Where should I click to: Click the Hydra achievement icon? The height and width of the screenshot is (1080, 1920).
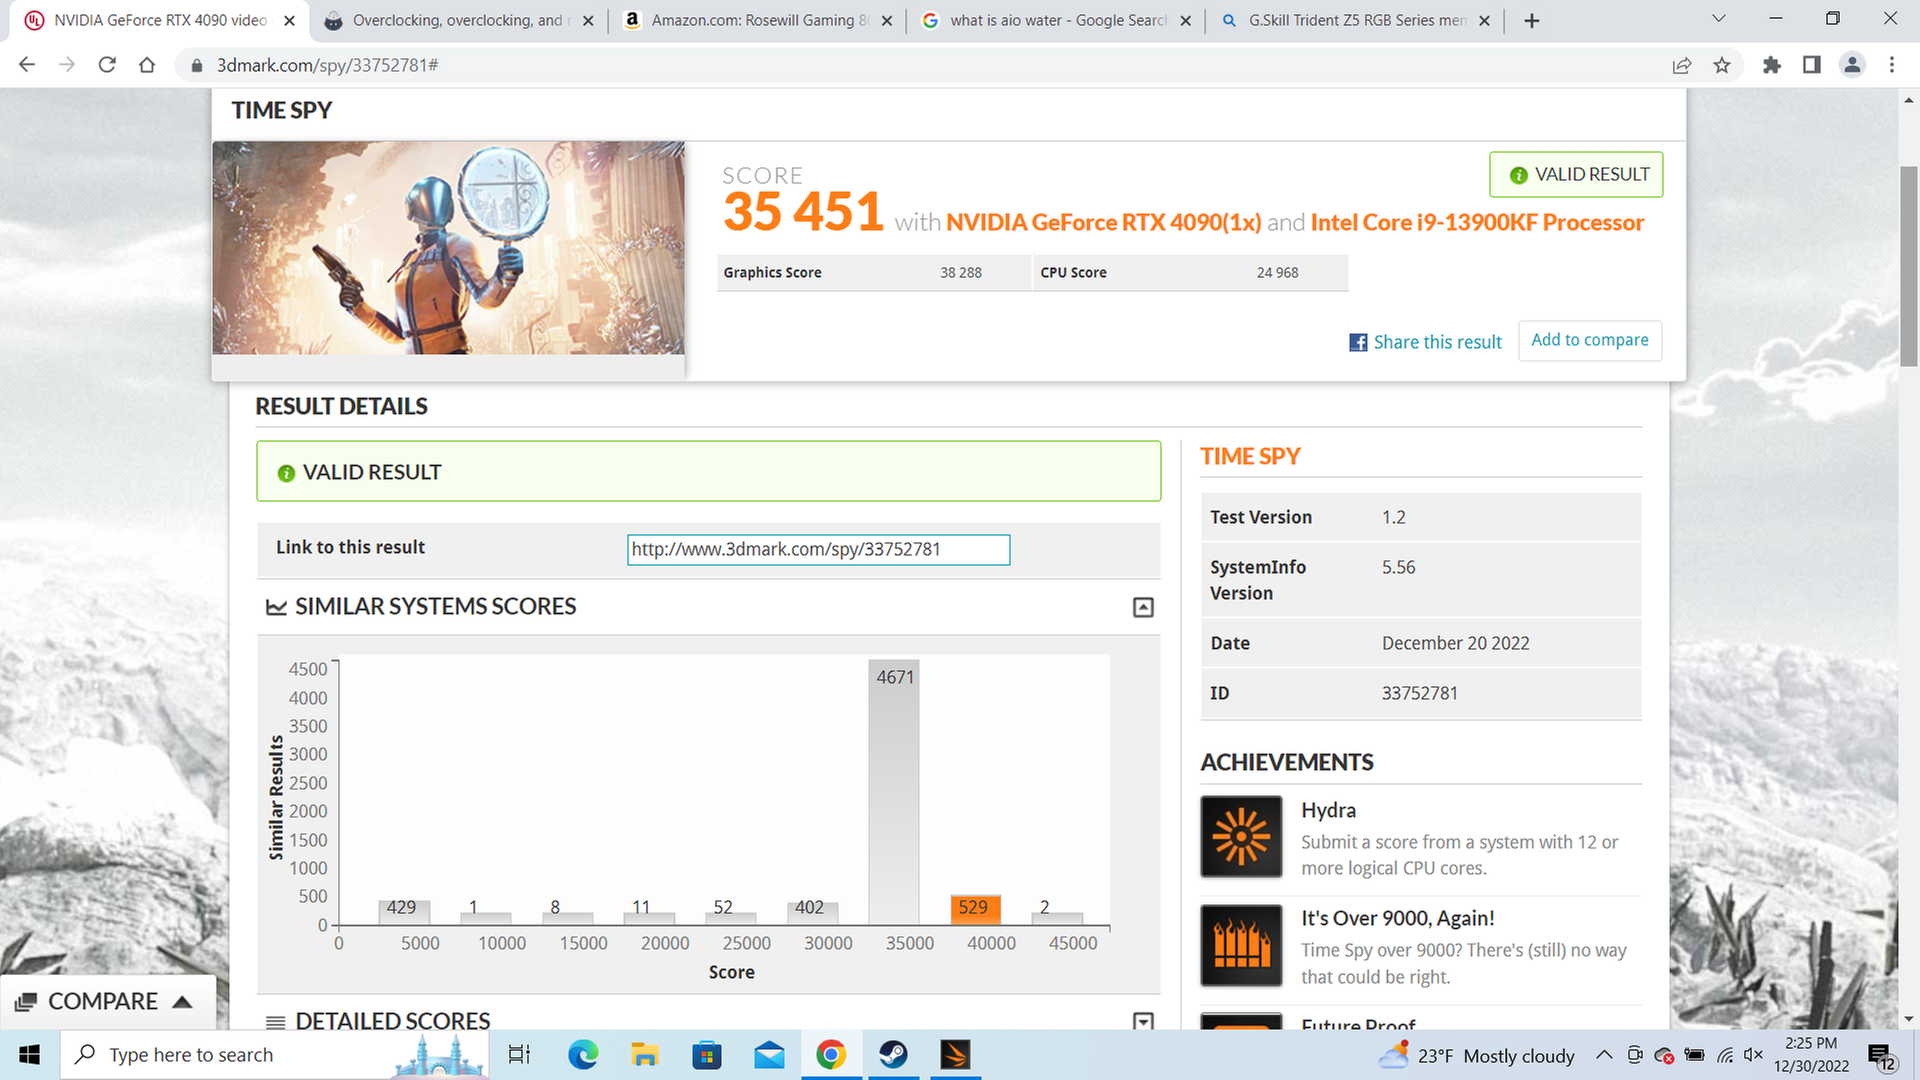pyautogui.click(x=1241, y=836)
